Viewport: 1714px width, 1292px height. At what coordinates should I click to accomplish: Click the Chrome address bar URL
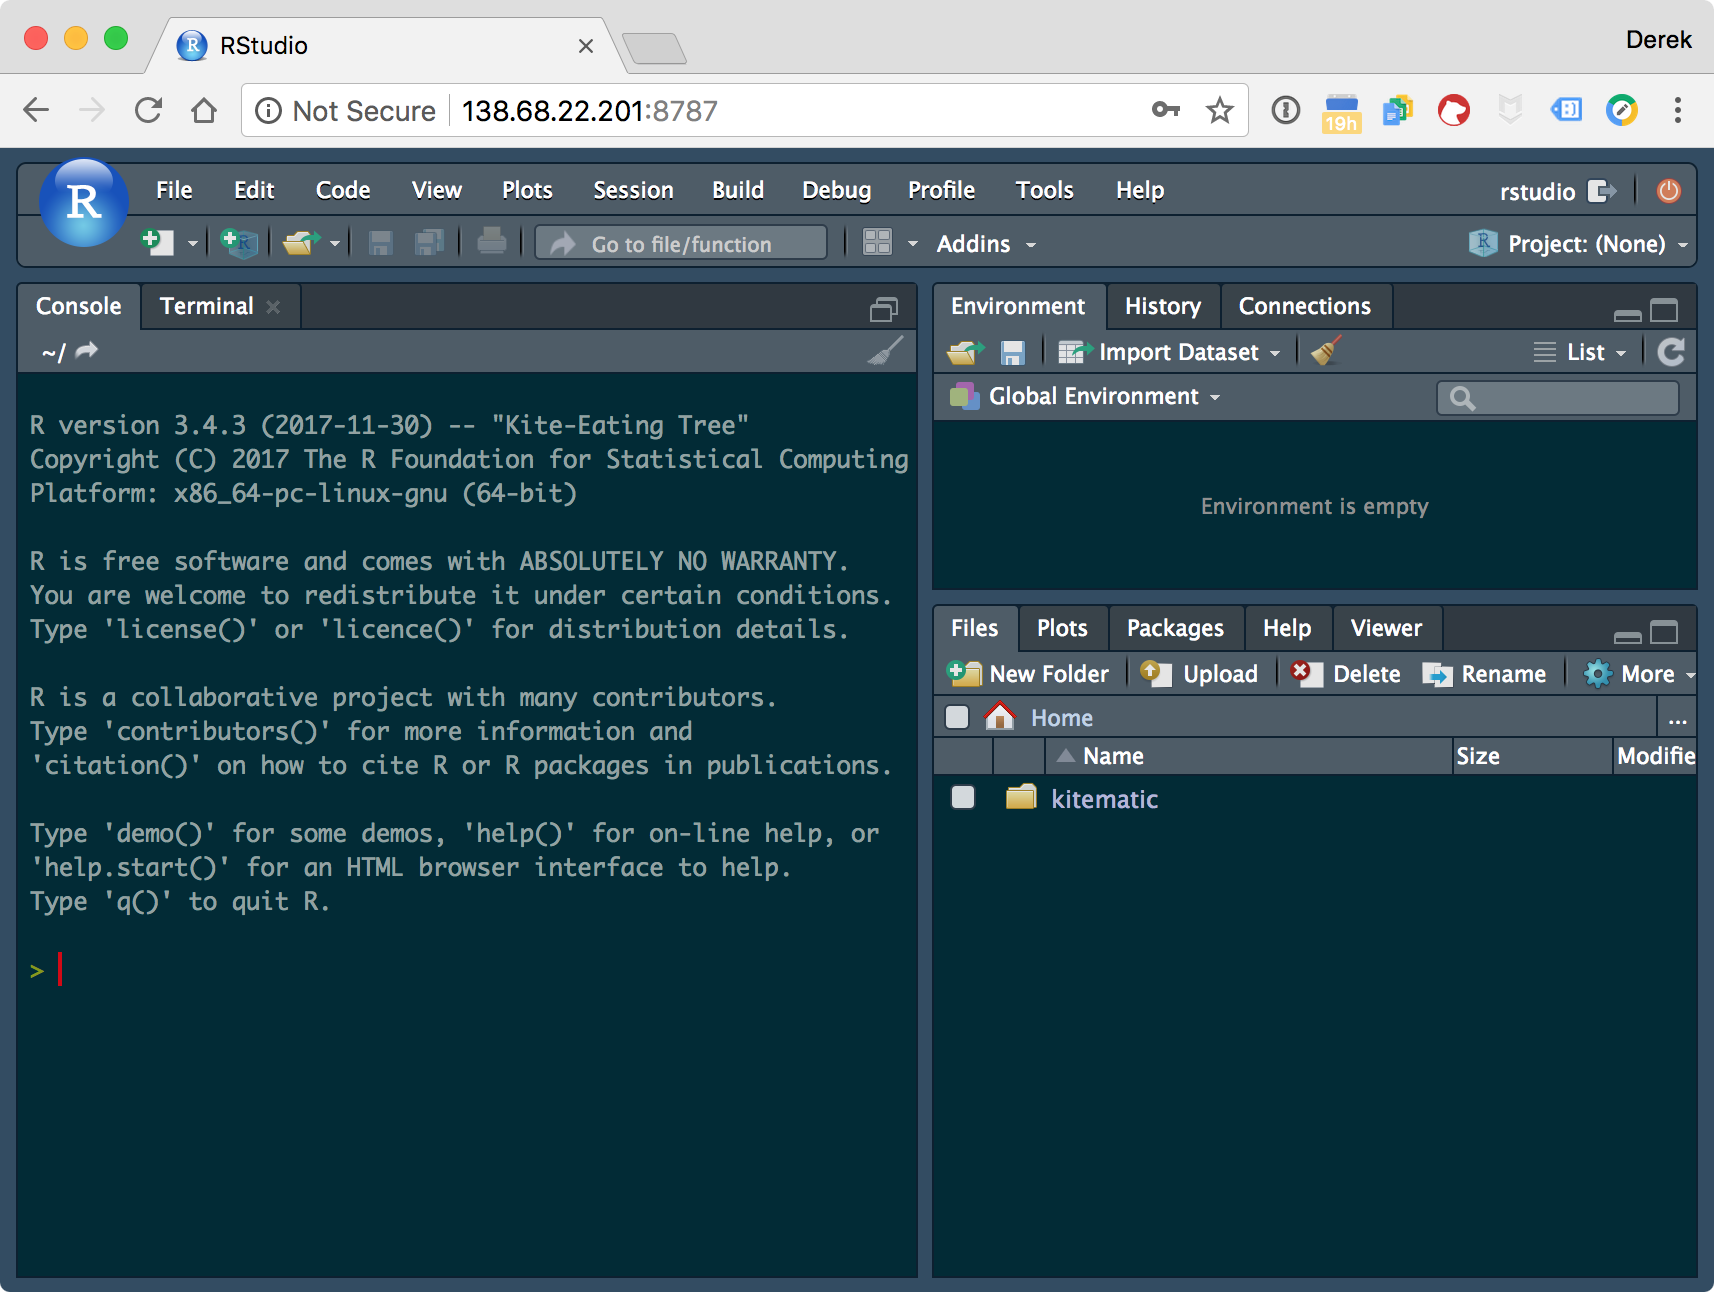[590, 111]
